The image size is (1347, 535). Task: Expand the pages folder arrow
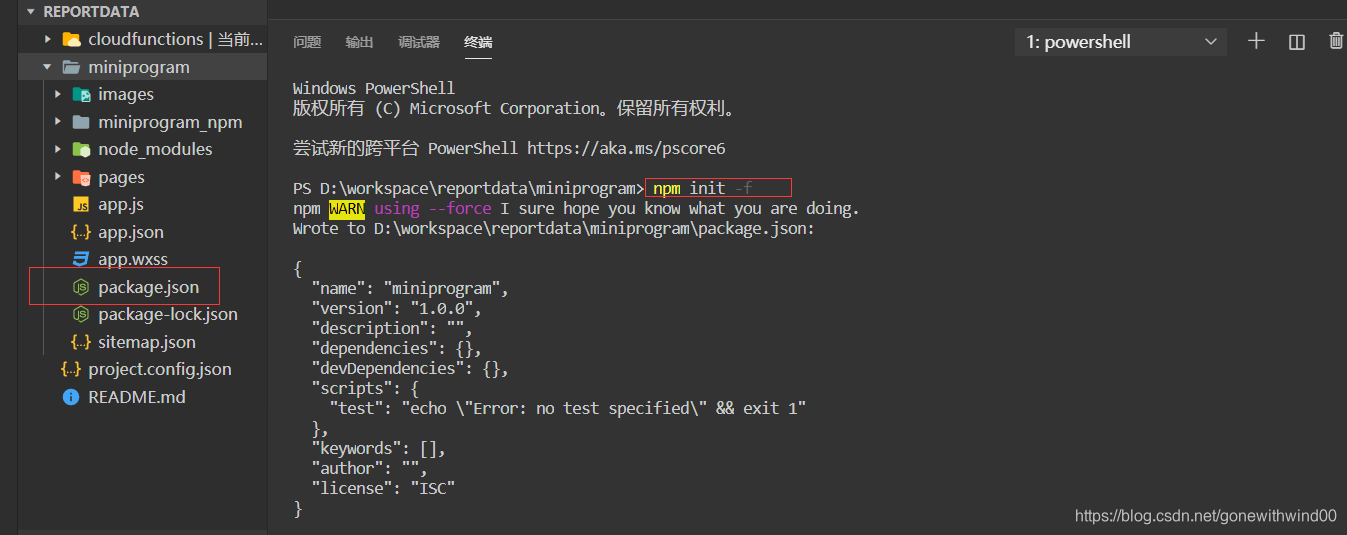tap(58, 177)
